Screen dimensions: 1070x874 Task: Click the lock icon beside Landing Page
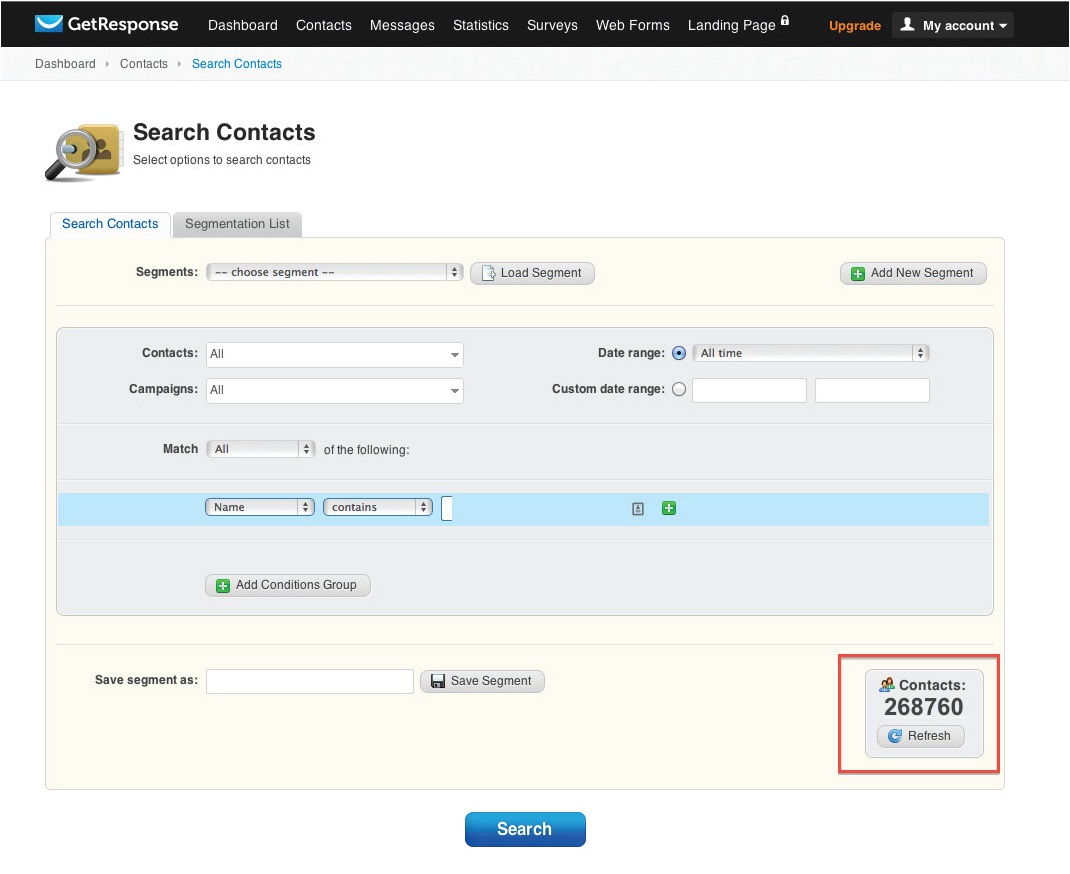(785, 20)
